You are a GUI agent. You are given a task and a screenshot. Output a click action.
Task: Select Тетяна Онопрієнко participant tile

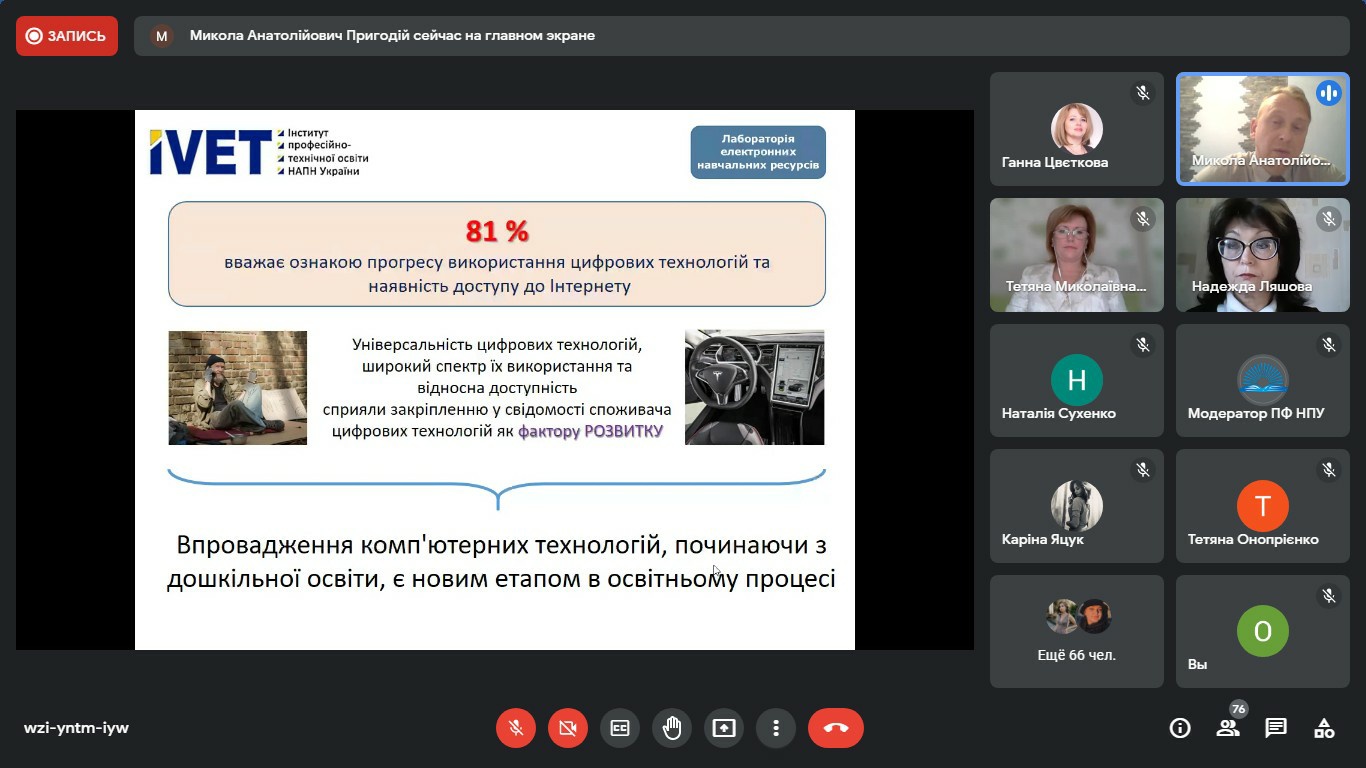[1263, 506]
